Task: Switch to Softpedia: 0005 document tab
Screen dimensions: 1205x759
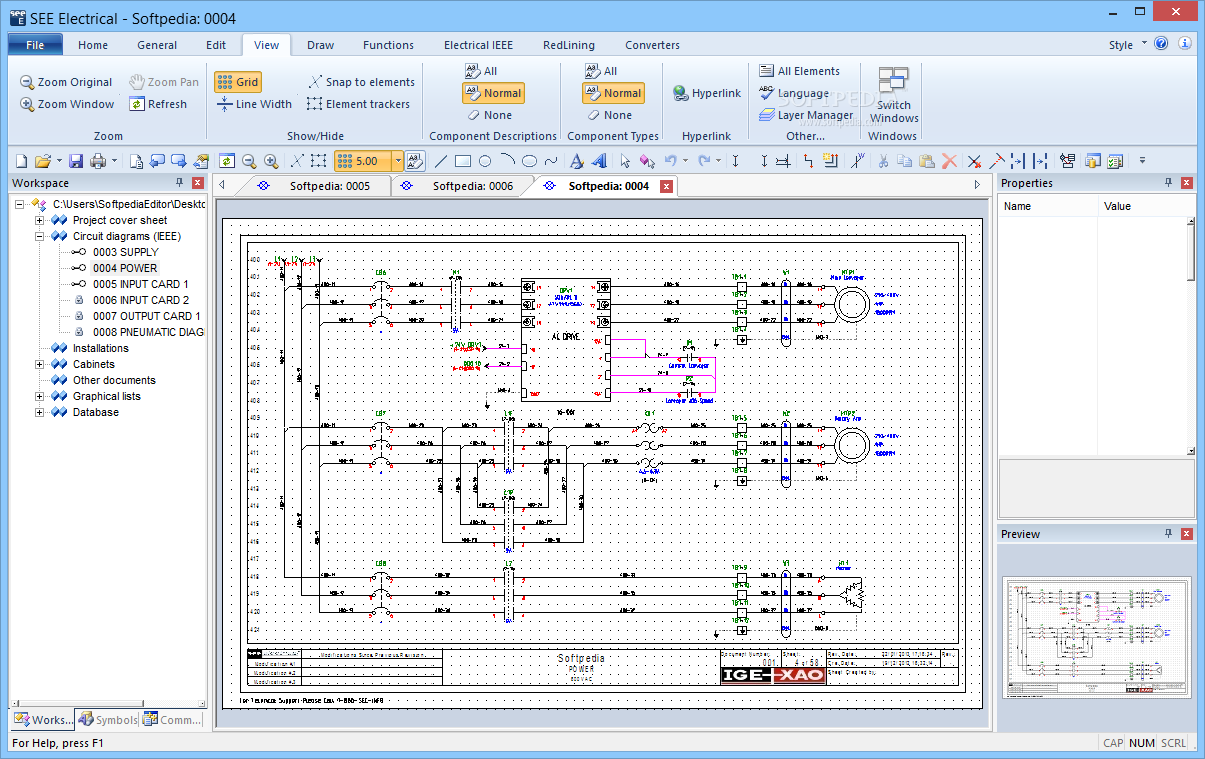Action: pyautogui.click(x=330, y=186)
